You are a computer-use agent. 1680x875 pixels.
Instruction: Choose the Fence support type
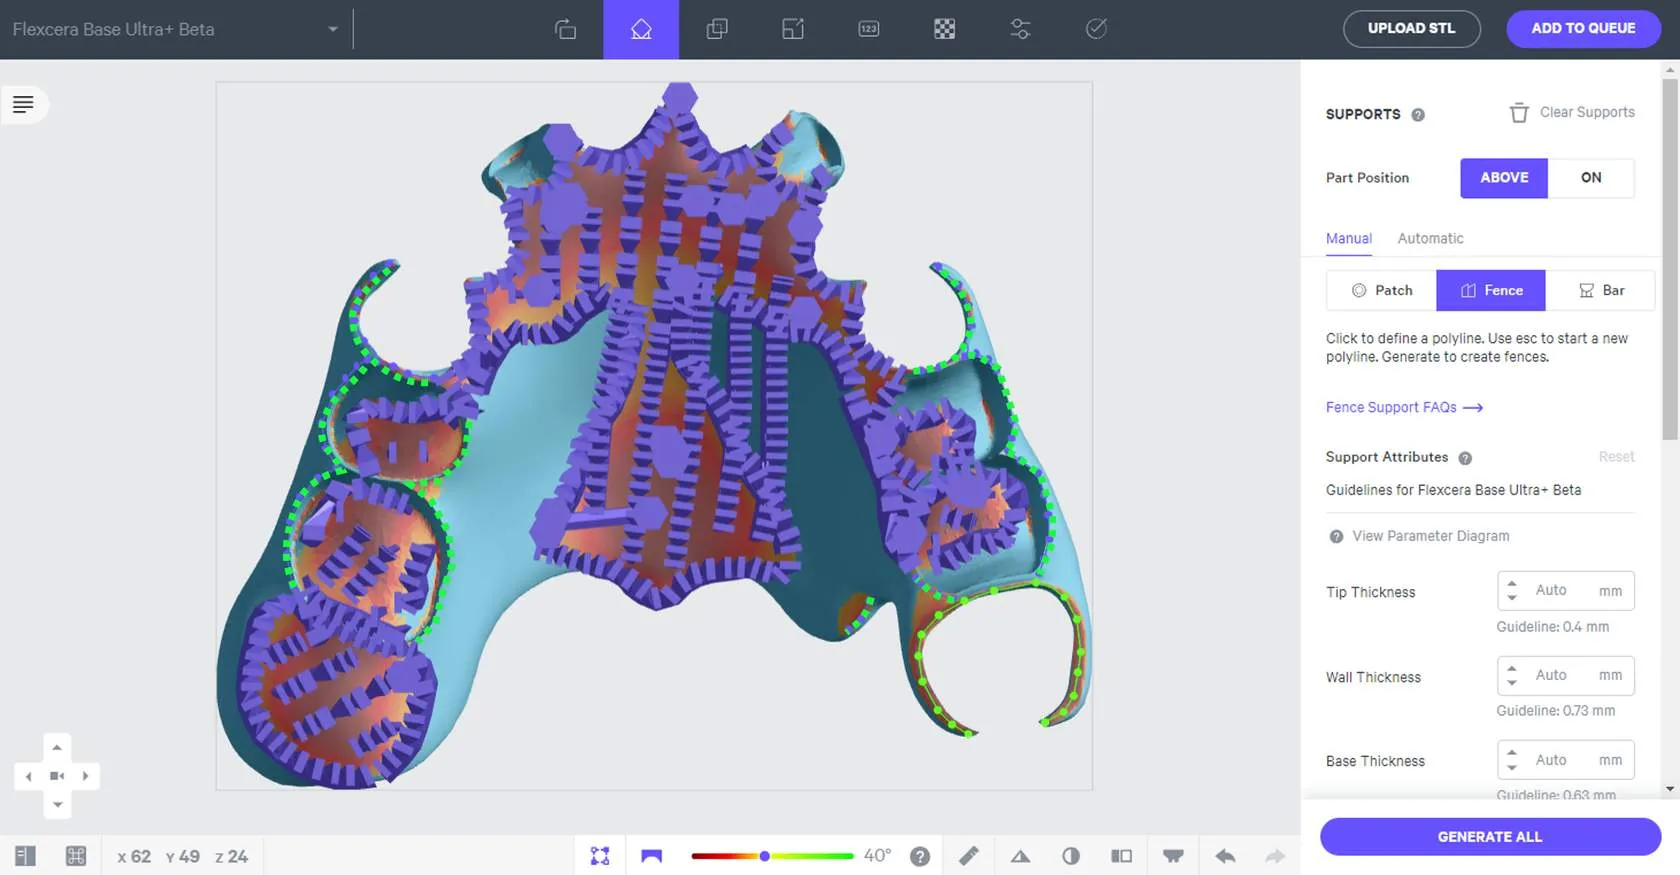[1491, 290]
